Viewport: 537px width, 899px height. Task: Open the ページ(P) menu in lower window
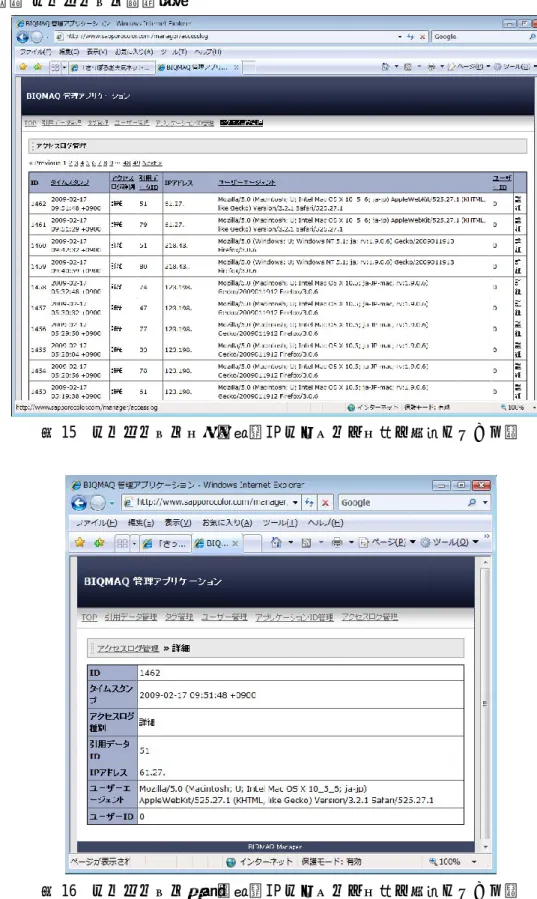[387, 542]
